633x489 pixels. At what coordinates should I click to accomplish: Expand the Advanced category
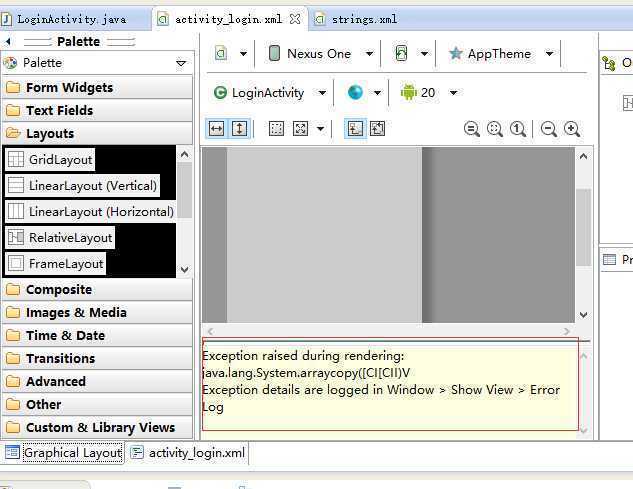97,381
